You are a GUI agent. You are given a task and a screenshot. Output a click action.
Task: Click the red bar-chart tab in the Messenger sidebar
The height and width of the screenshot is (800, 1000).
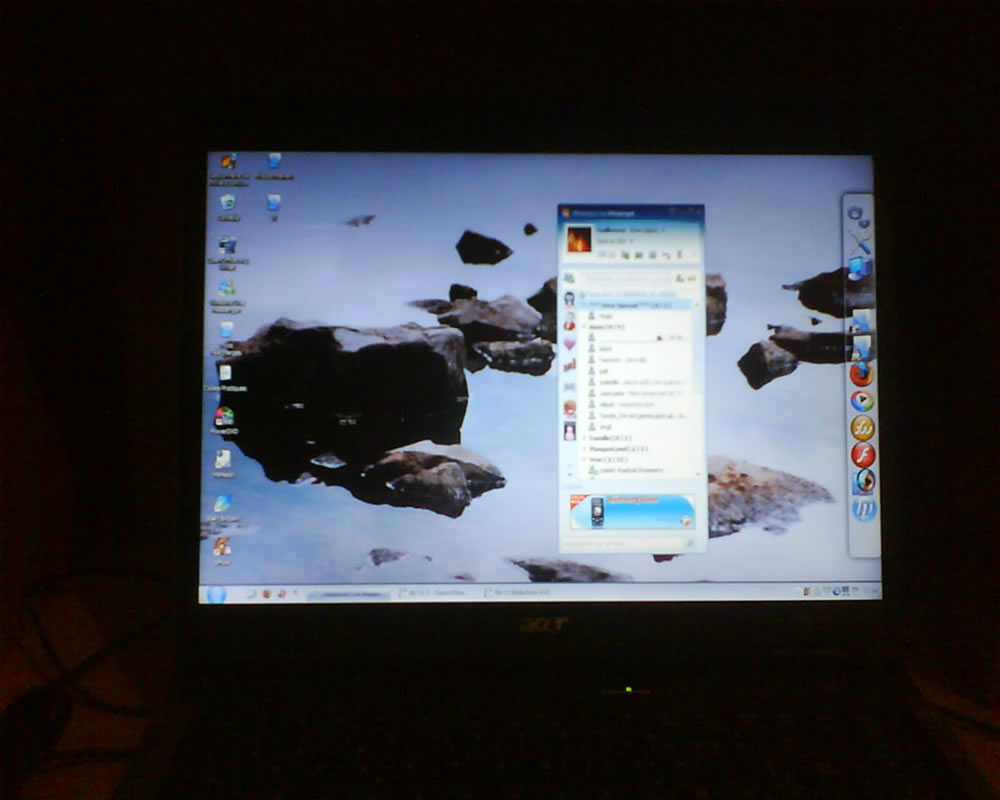click(570, 366)
